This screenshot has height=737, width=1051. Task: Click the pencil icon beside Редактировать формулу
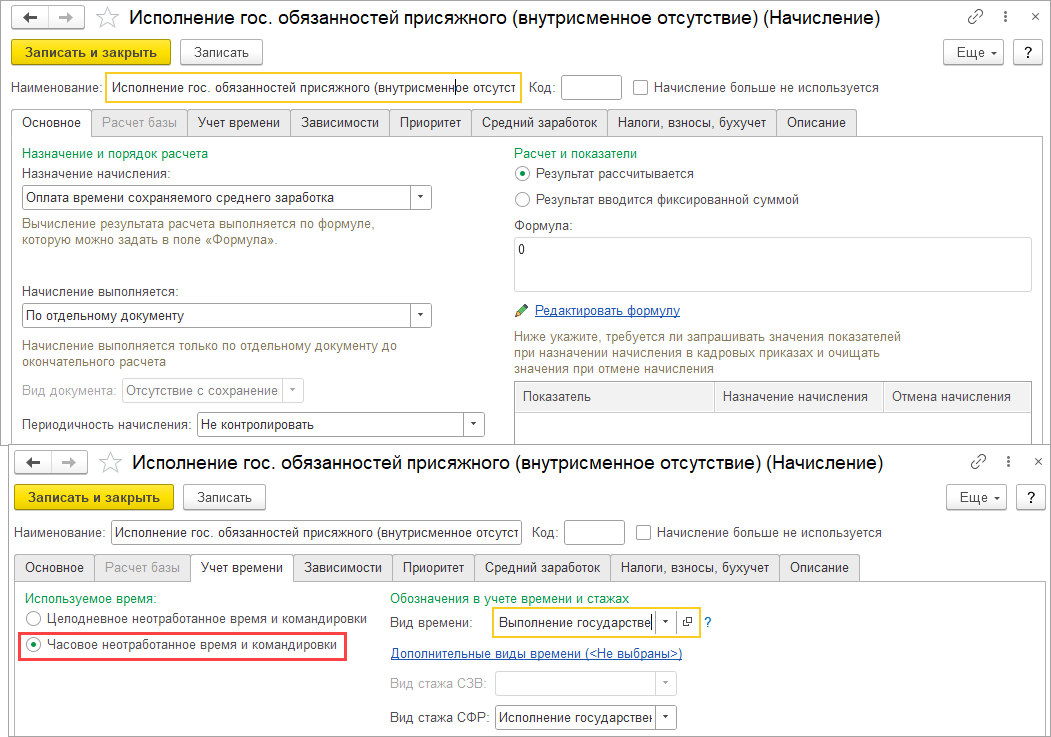coord(521,311)
